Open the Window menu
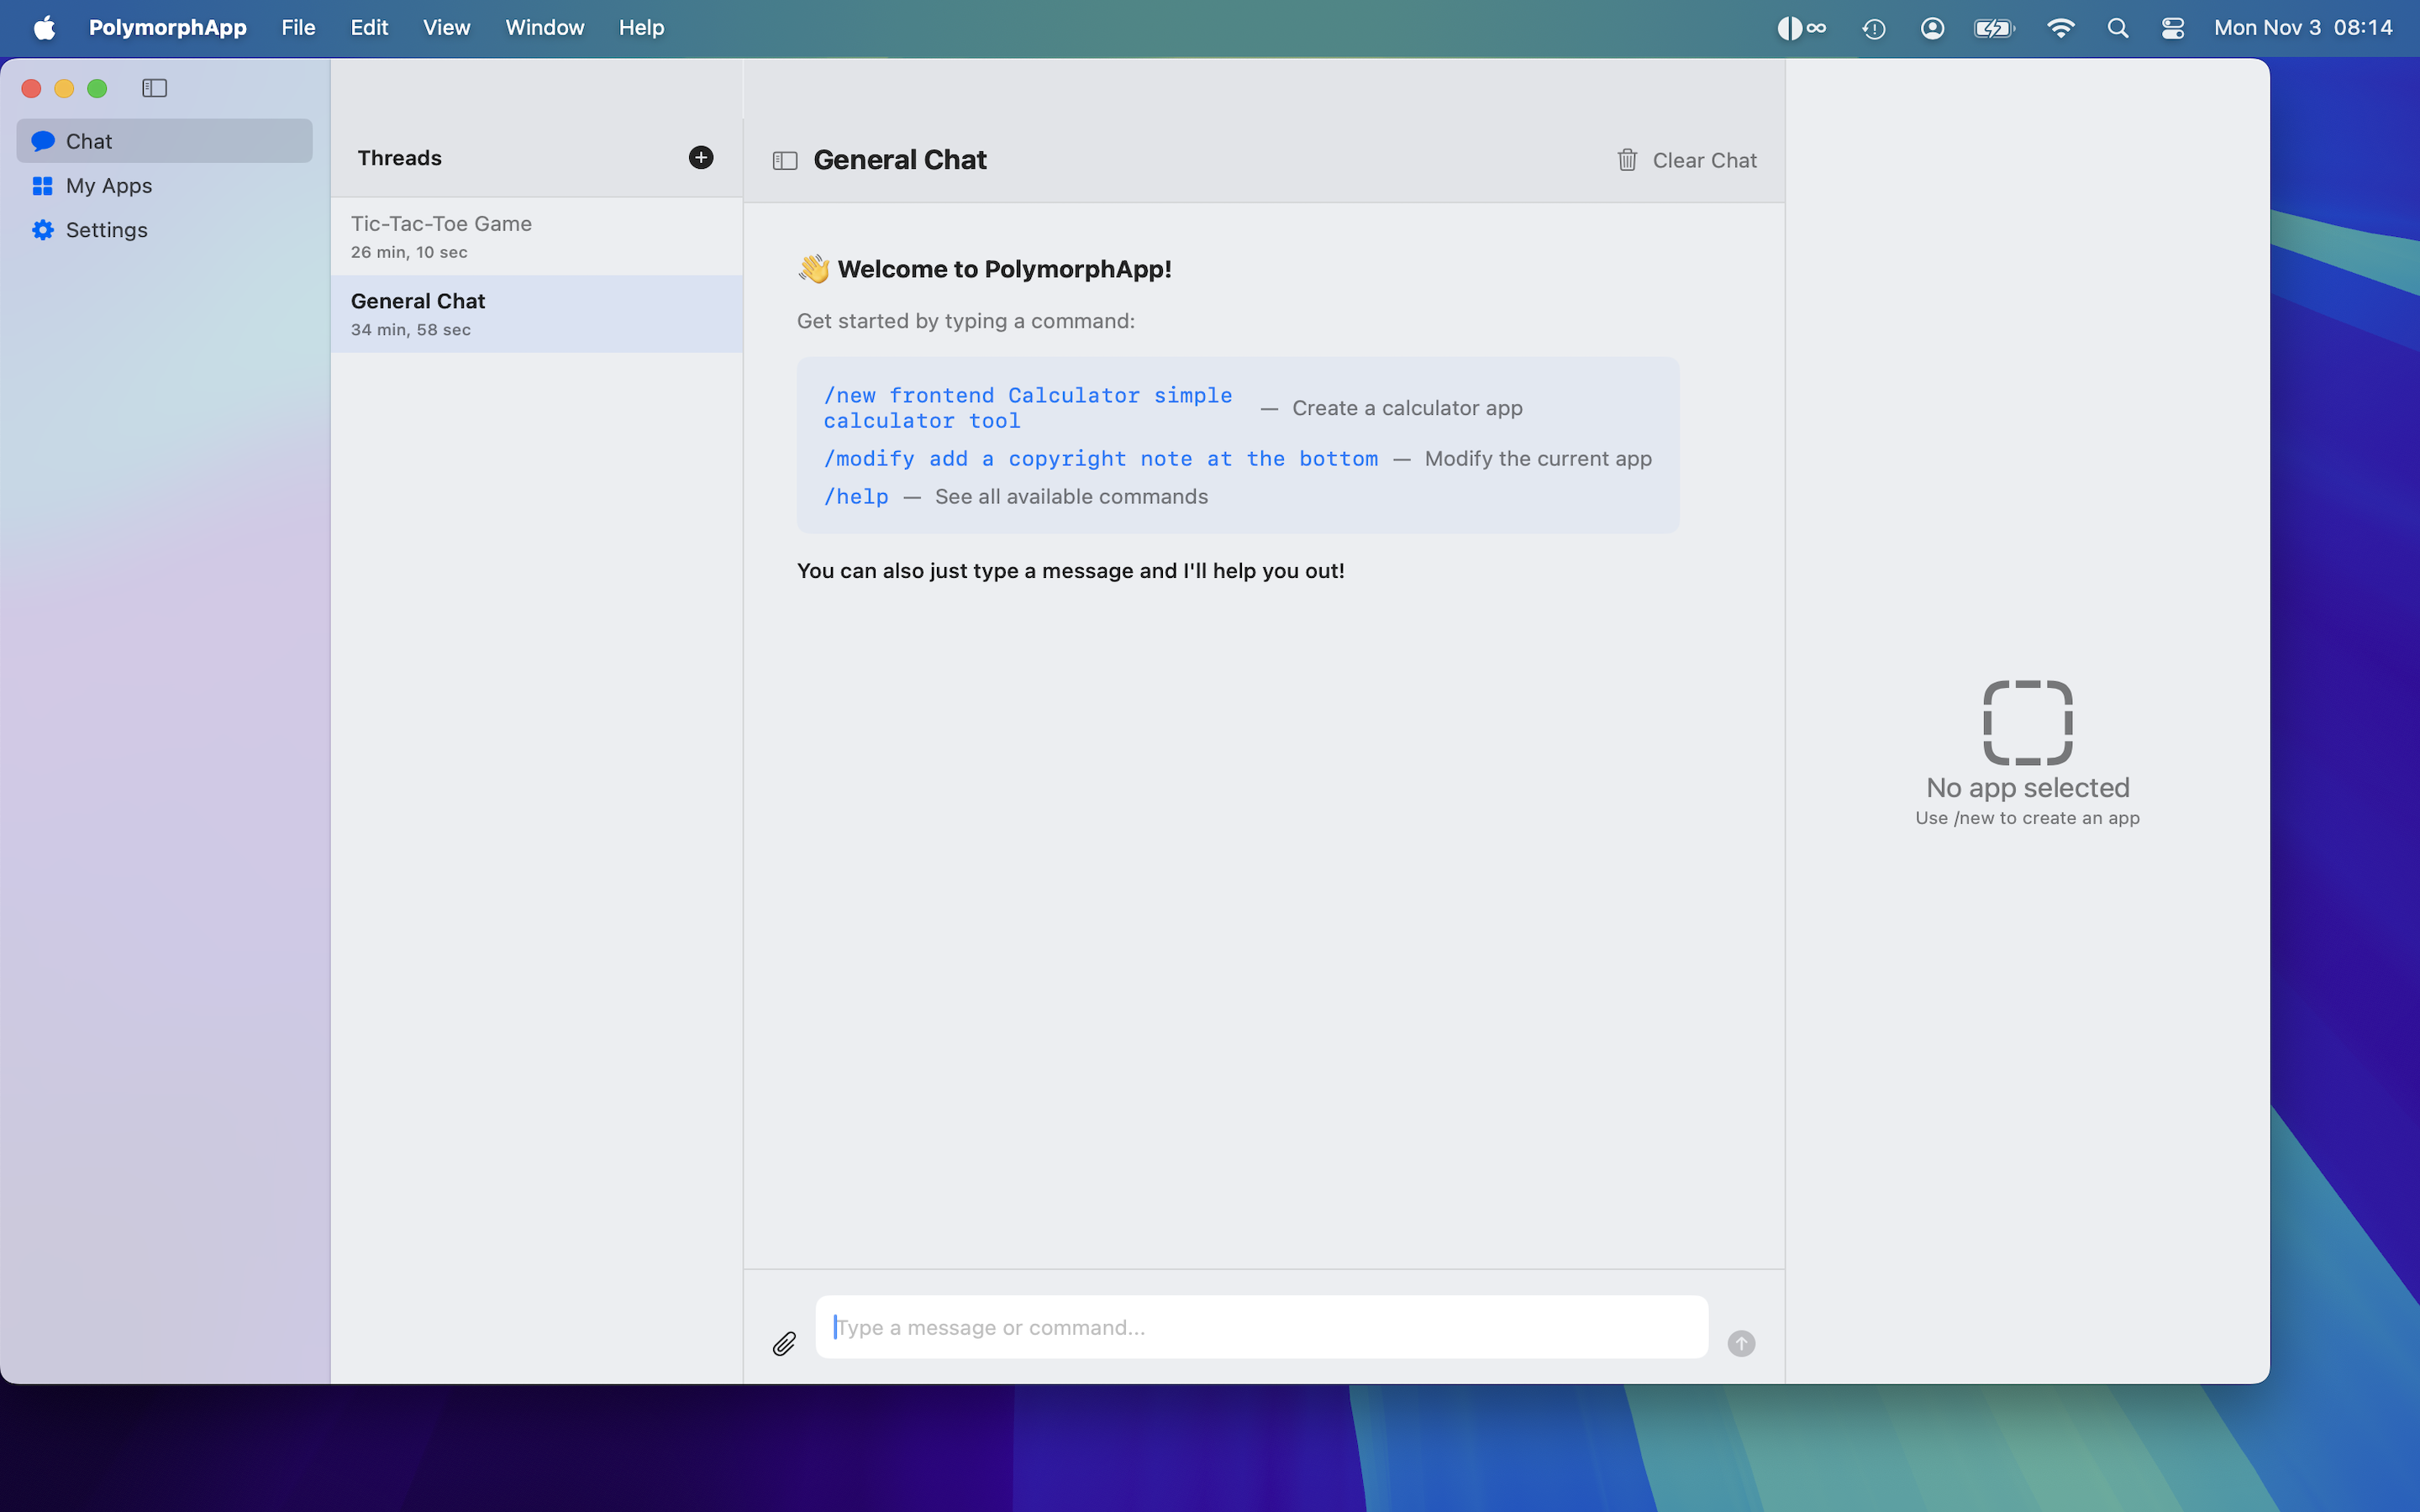 click(544, 28)
